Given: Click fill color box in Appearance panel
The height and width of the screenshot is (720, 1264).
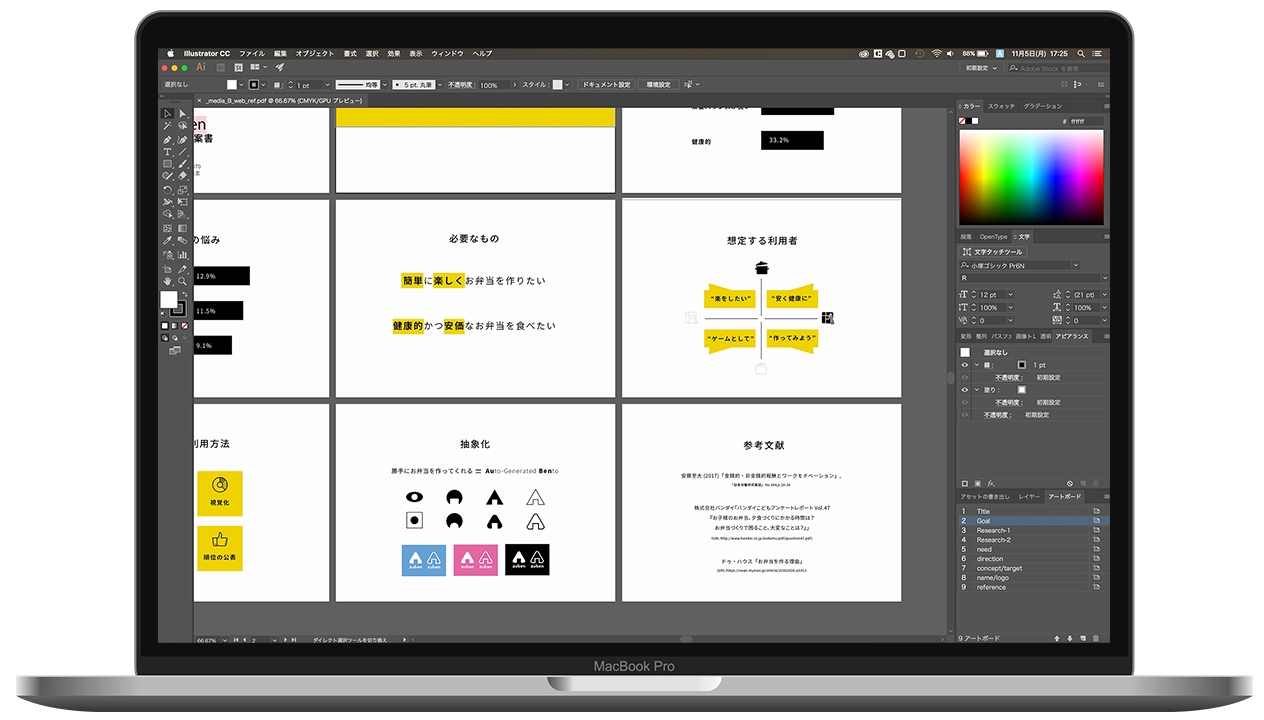Looking at the screenshot, I should point(1021,390).
